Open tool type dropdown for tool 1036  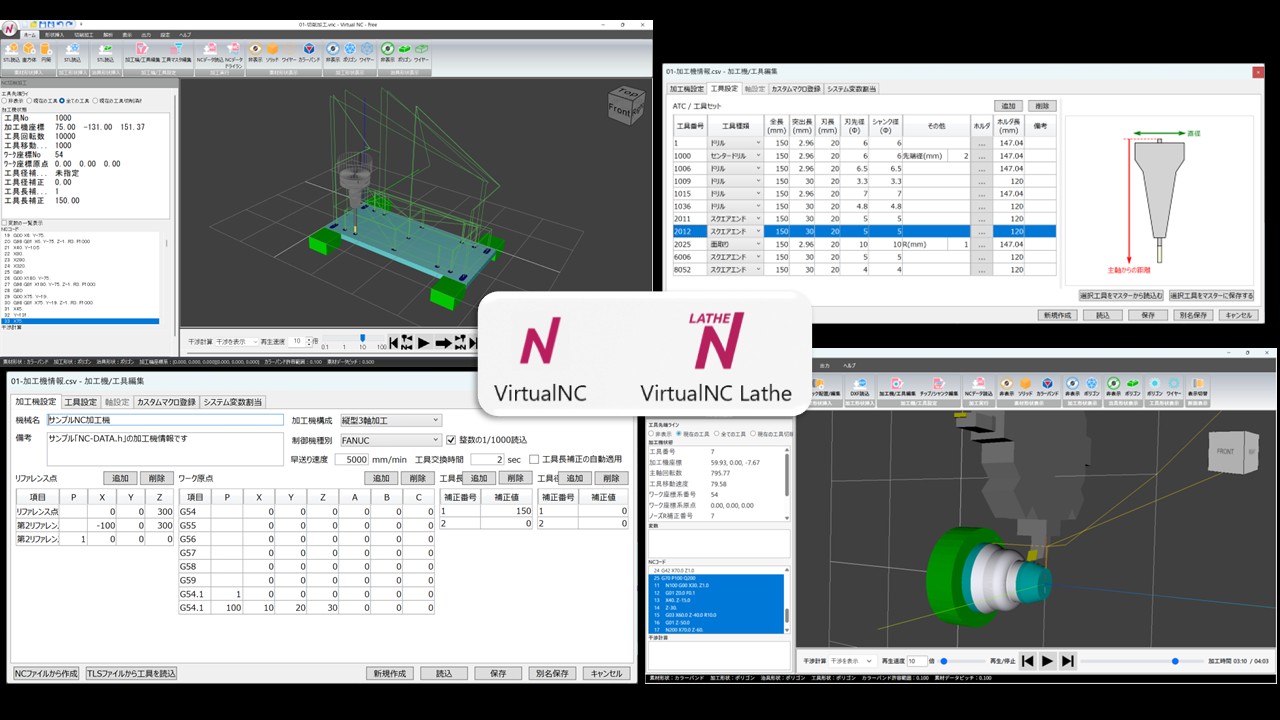735,207
